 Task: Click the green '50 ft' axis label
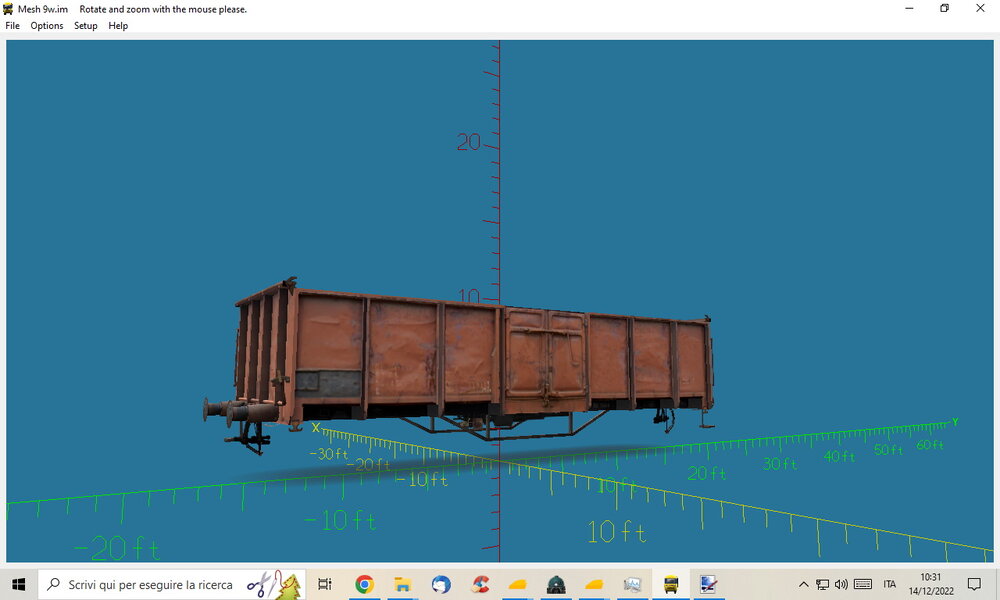(x=888, y=450)
